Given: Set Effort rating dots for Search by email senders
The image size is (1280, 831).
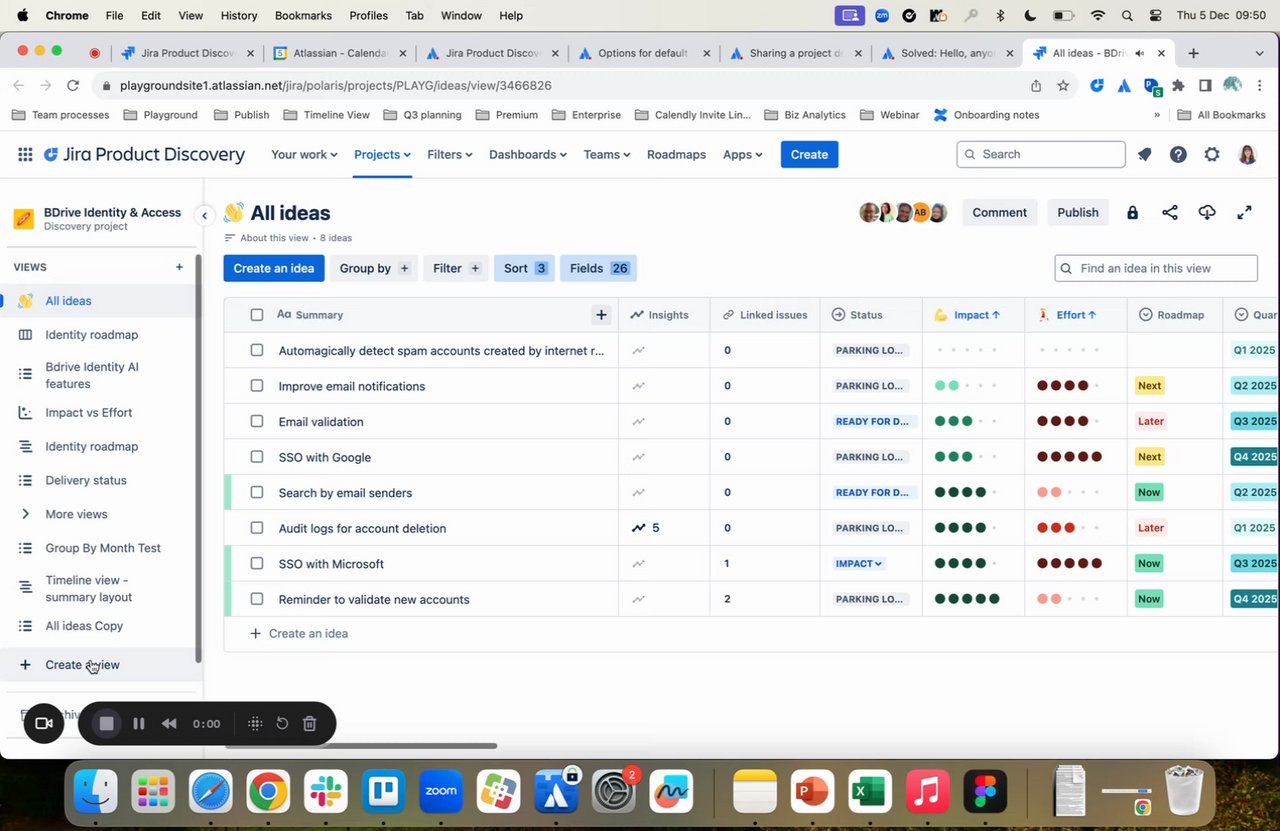Looking at the screenshot, I should click(1069, 492).
